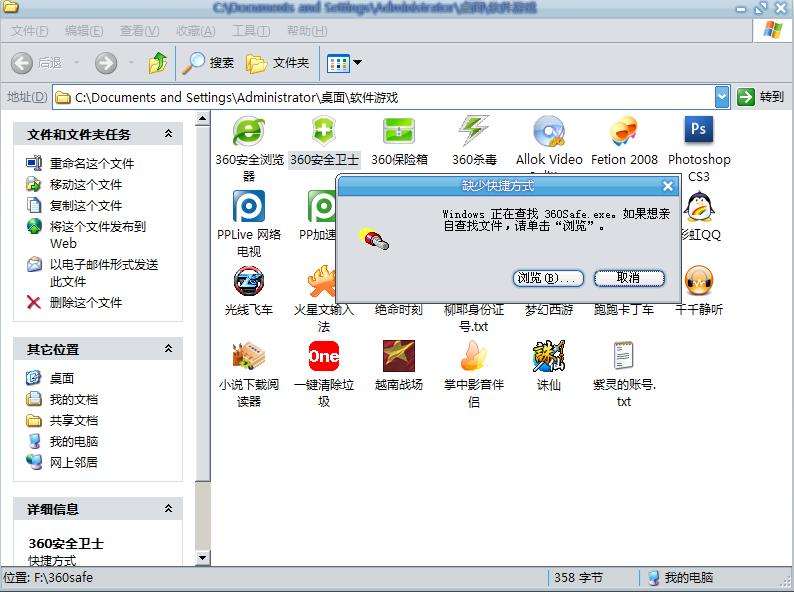This screenshot has height=592, width=794.
Task: Select the 柳耶身份证号.txt file label
Action: (473, 318)
